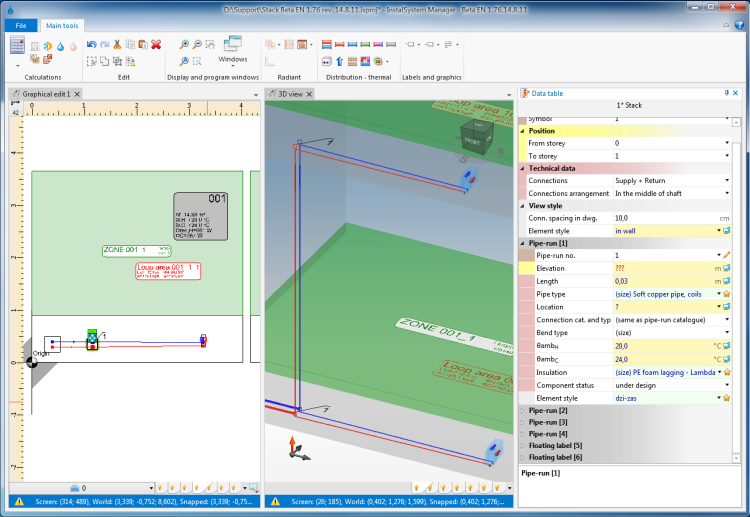Open the From storey dropdown
Image resolution: width=750 pixels, height=517 pixels.
point(727,143)
